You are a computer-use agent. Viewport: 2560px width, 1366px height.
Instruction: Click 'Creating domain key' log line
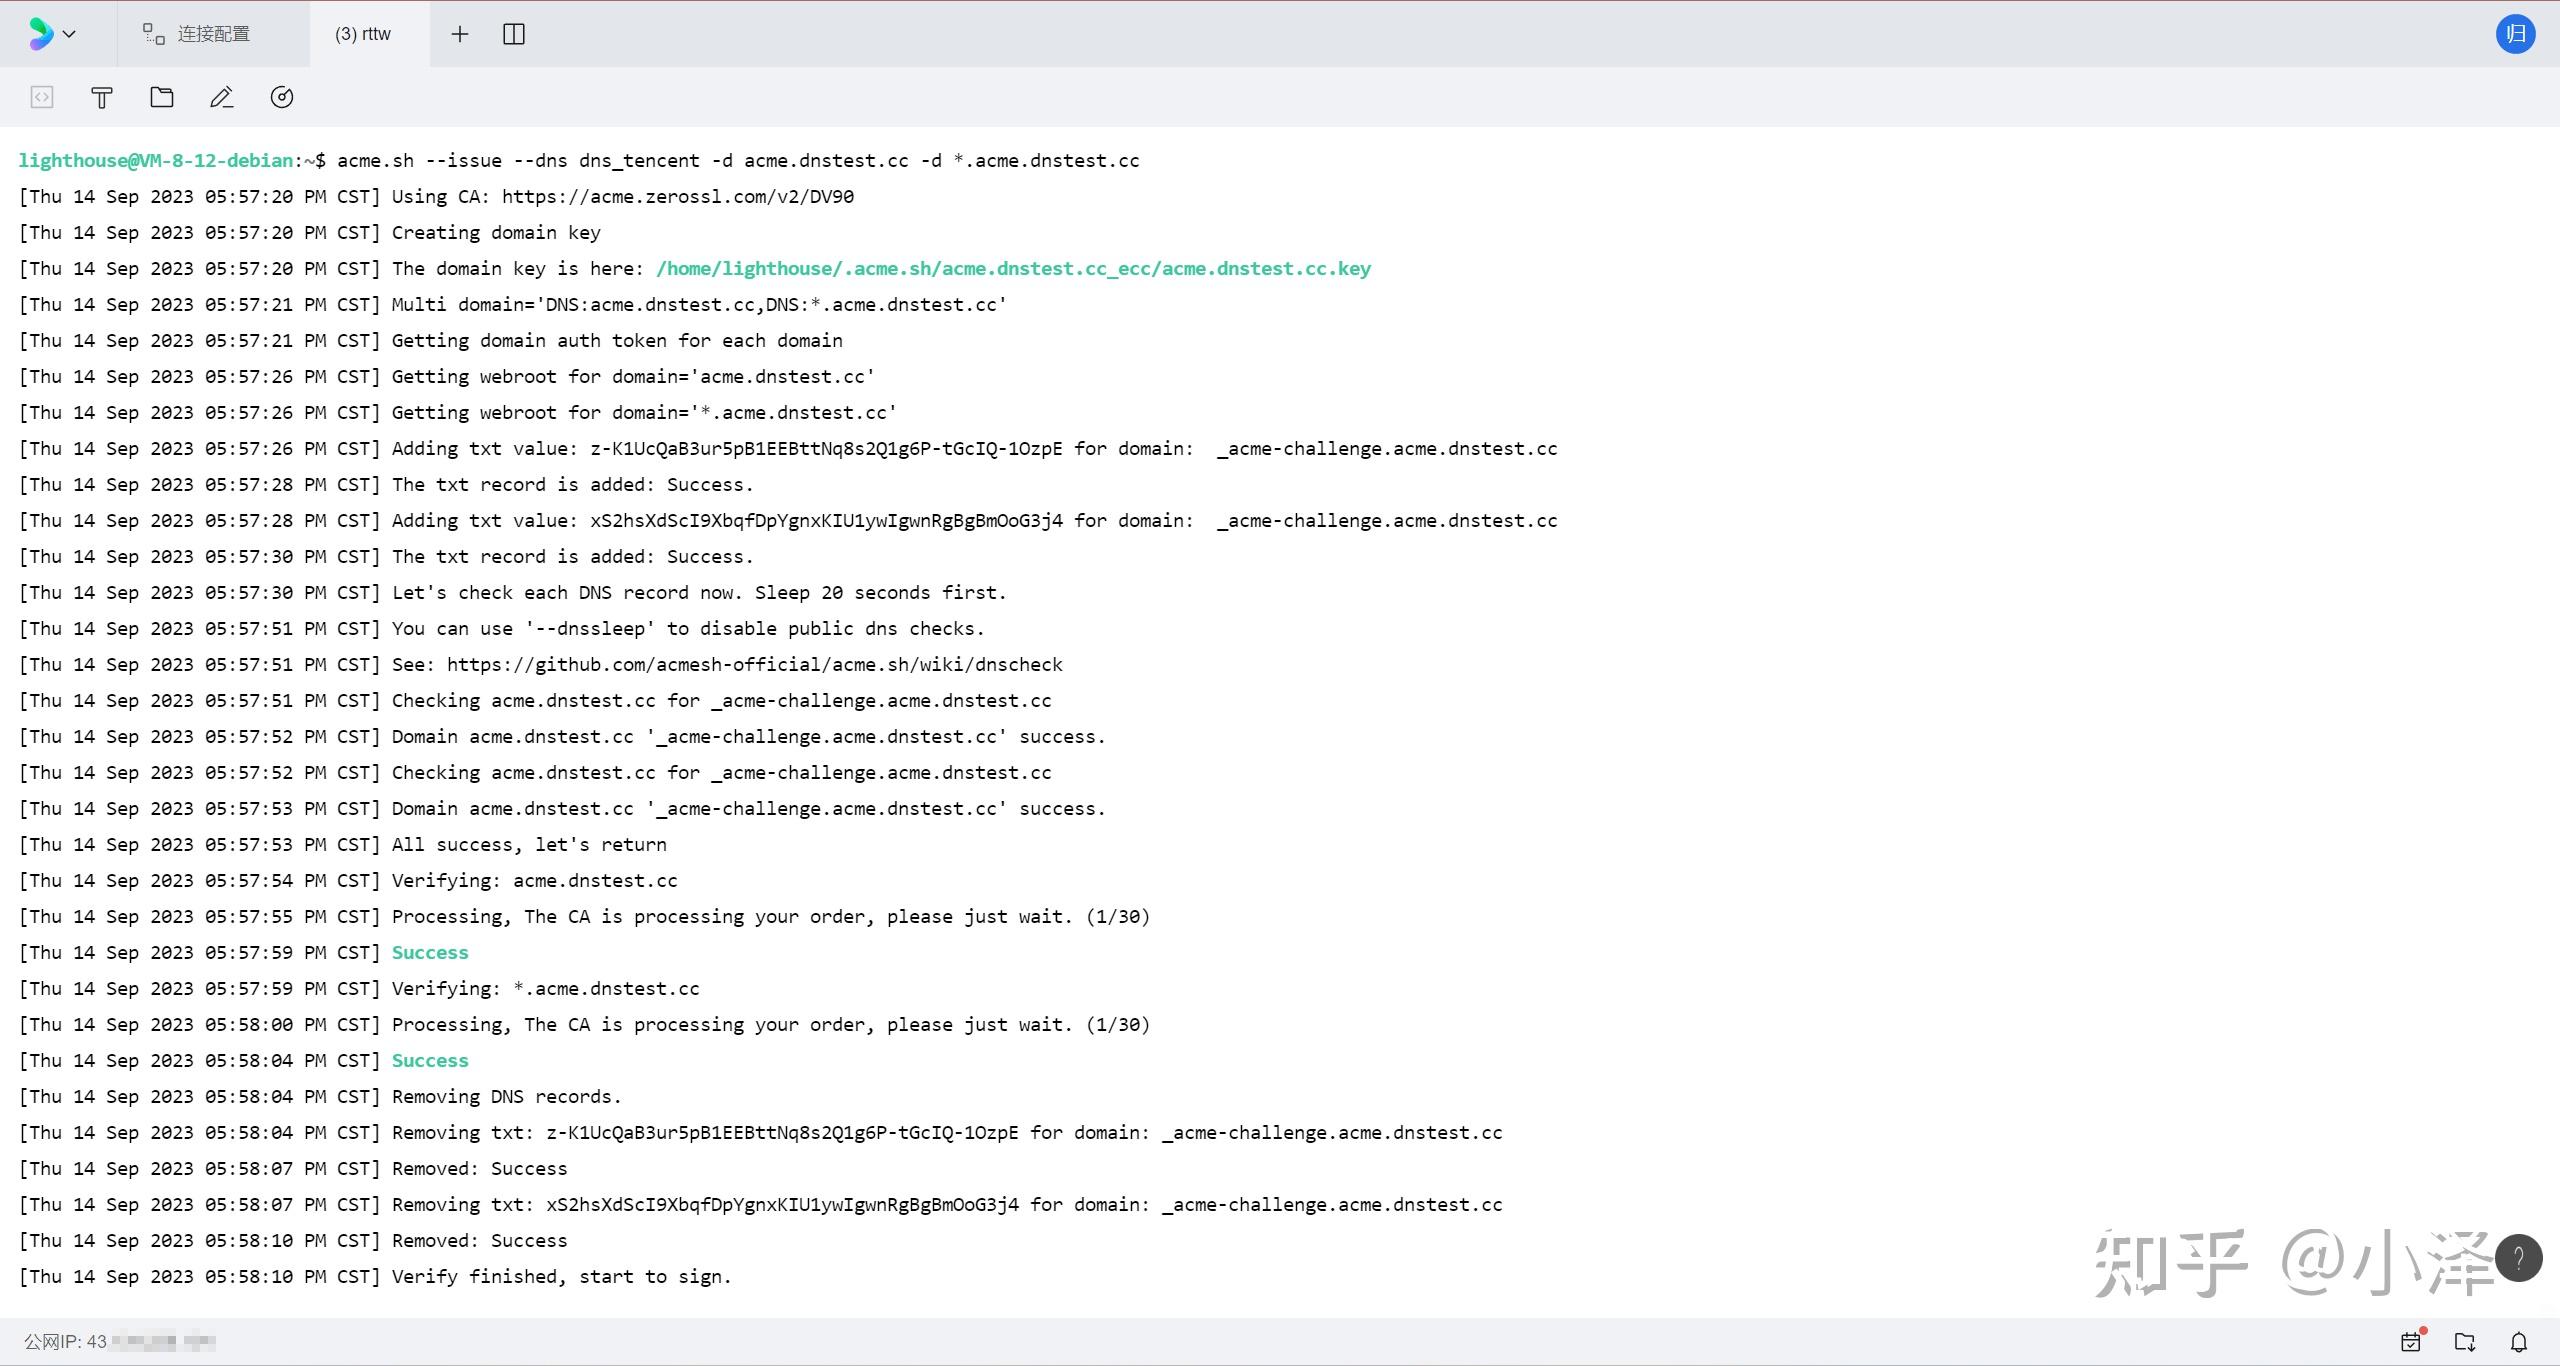[310, 232]
